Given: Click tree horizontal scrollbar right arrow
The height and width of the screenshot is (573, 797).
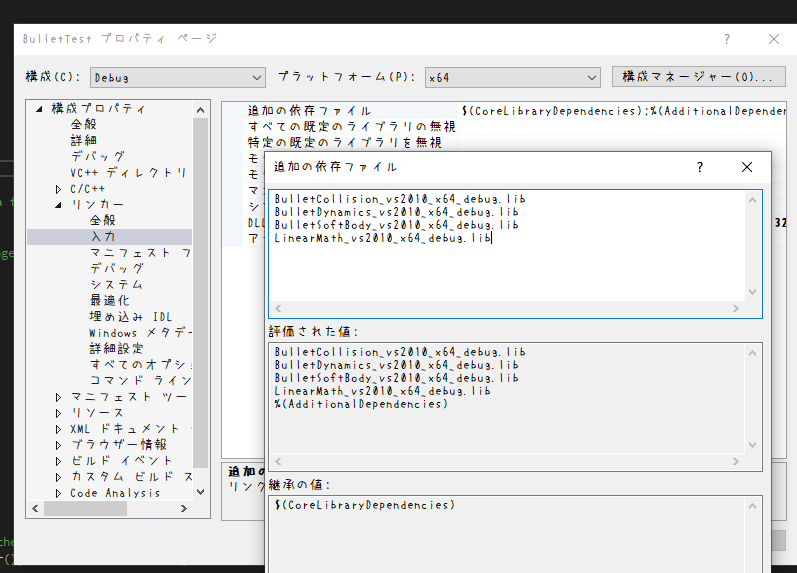Looking at the screenshot, I should (183, 508).
